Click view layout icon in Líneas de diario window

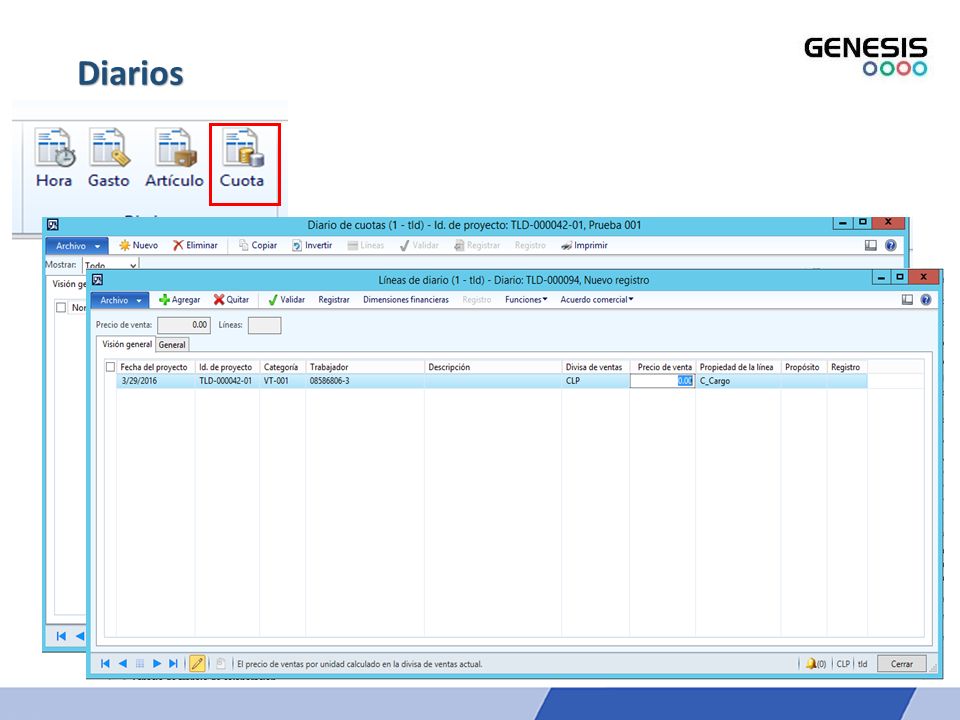point(907,300)
